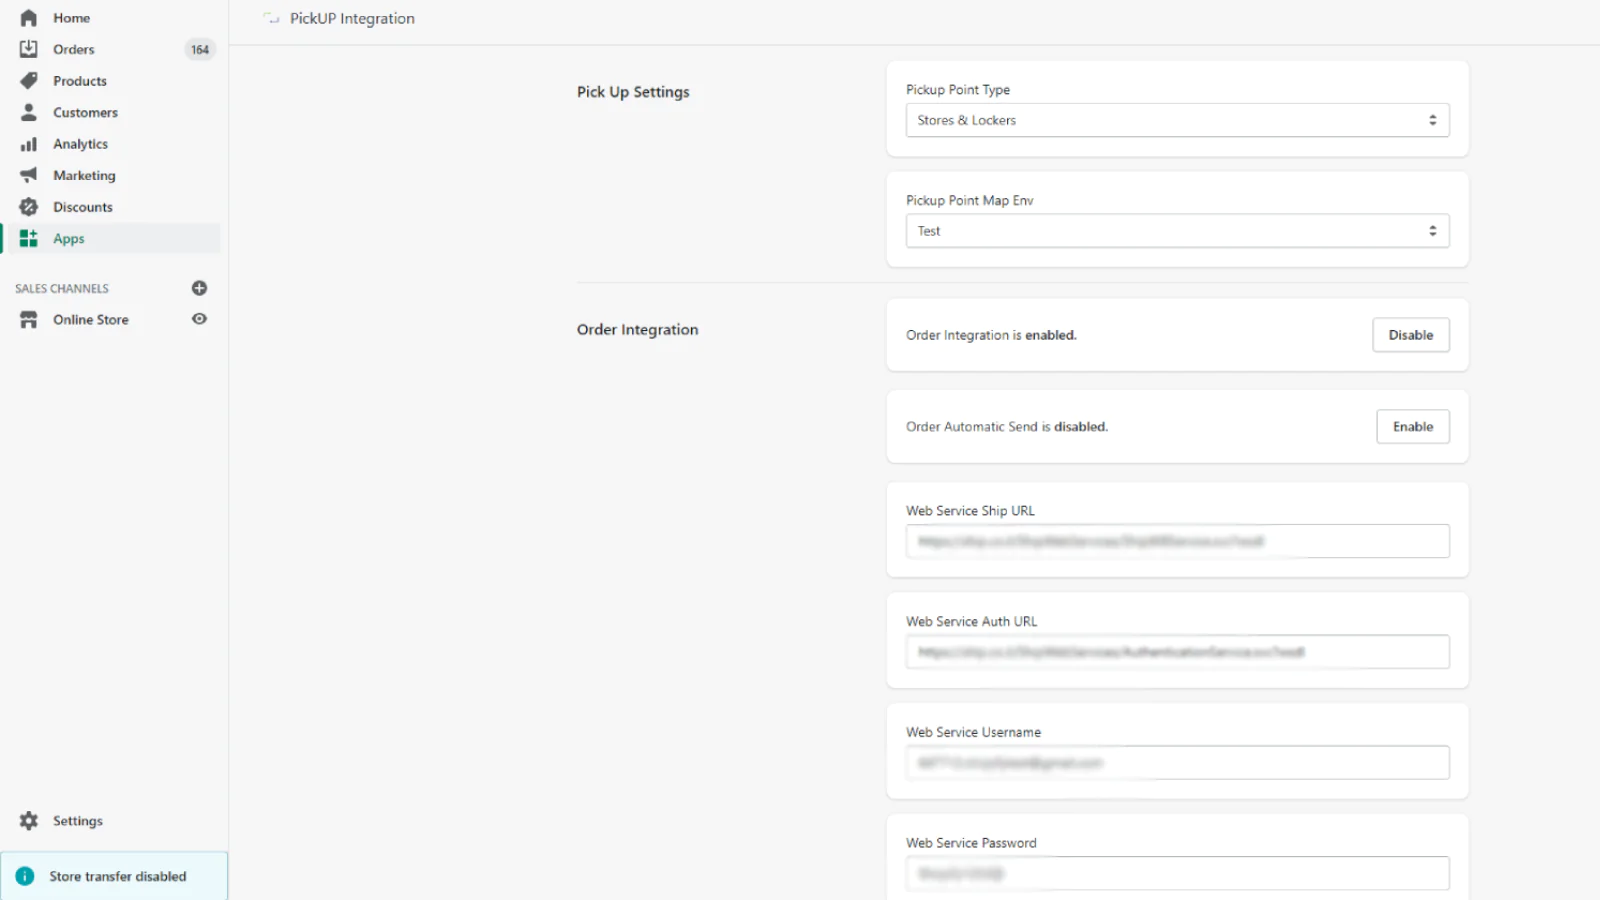Click the Products tag icon
This screenshot has height=900, width=1600.
pos(29,81)
